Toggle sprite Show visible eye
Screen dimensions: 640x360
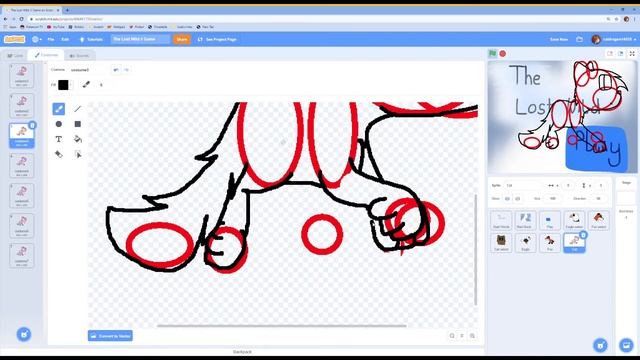coord(507,199)
